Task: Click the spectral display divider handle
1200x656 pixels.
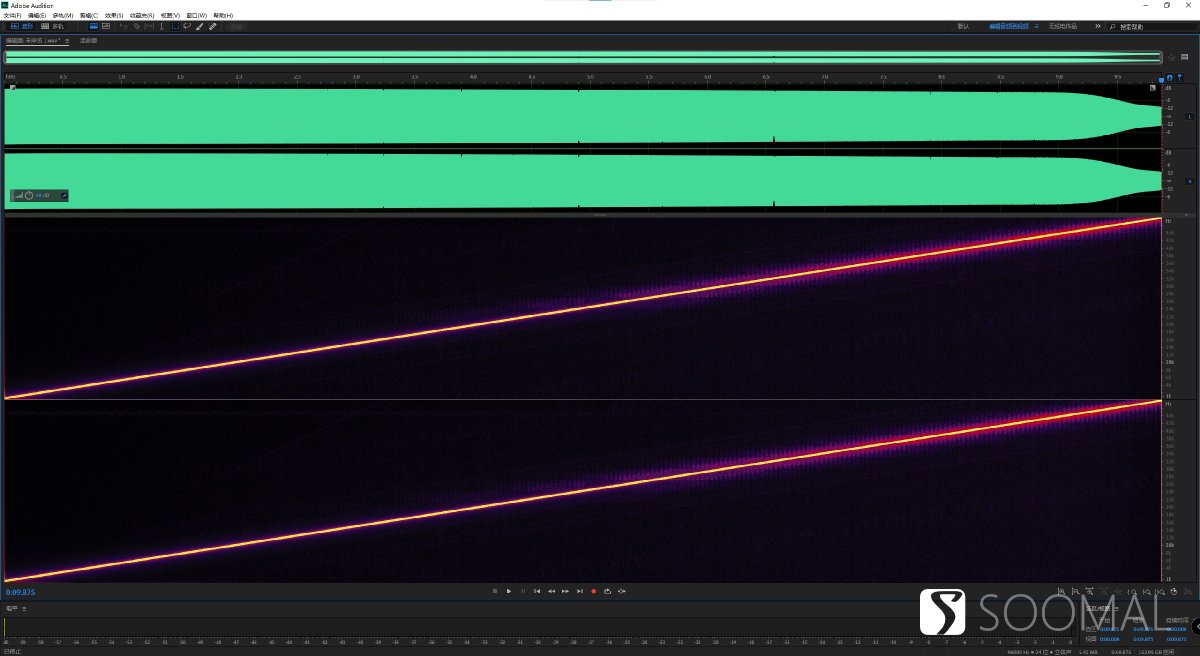Action: click(x=600, y=215)
